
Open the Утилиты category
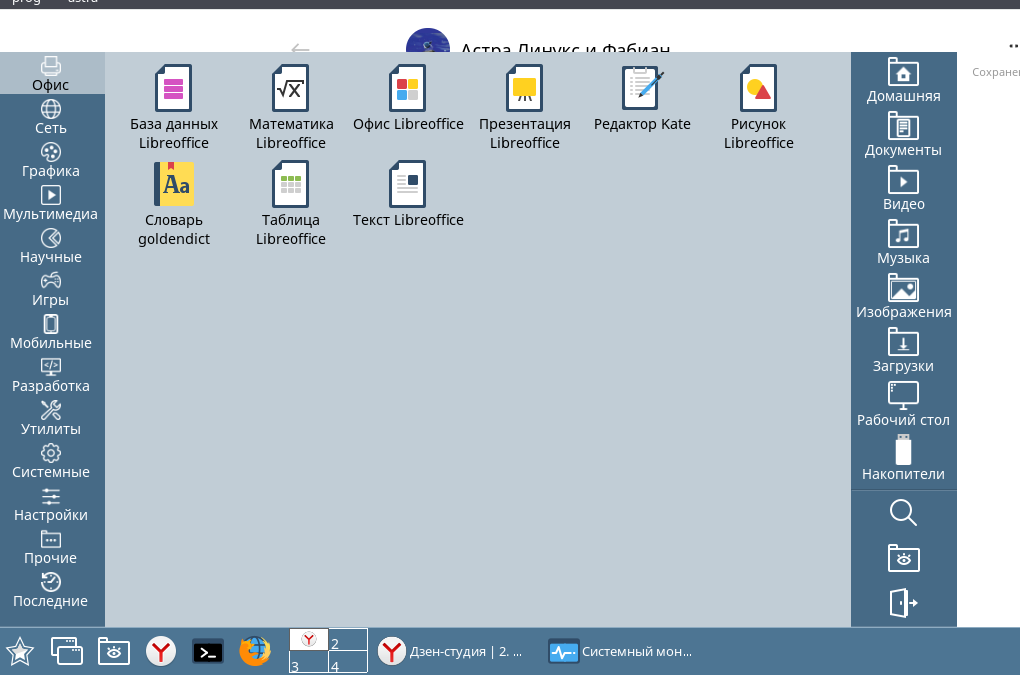point(51,417)
